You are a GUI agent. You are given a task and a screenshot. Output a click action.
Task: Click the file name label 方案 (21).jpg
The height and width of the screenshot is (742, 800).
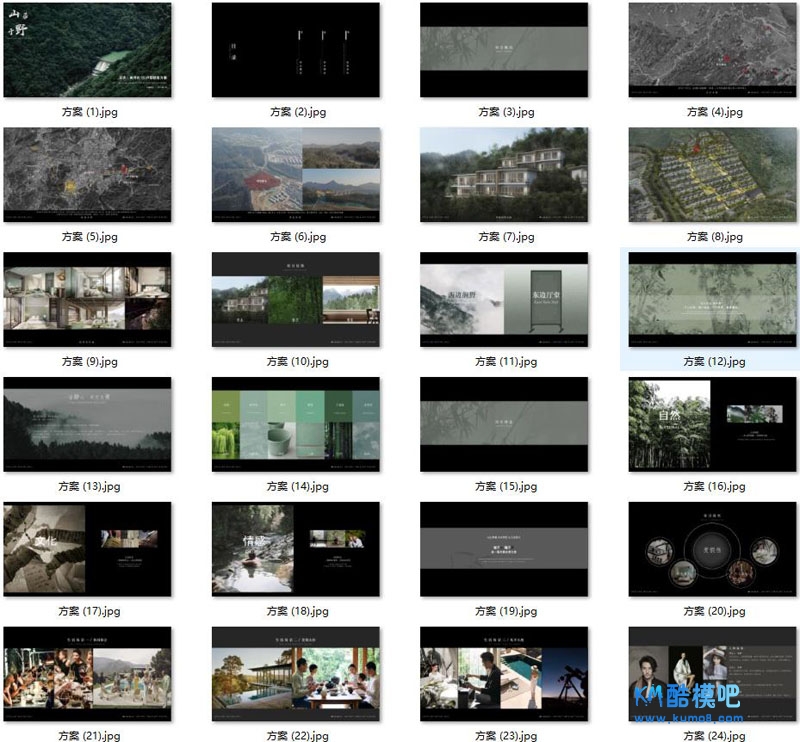click(89, 736)
